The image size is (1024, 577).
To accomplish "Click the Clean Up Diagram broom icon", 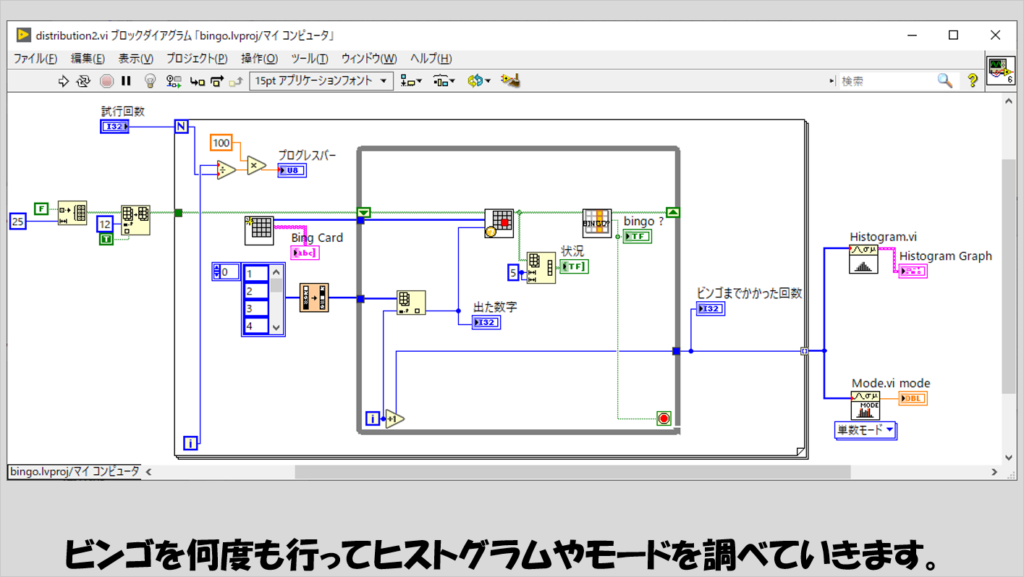I will point(511,81).
